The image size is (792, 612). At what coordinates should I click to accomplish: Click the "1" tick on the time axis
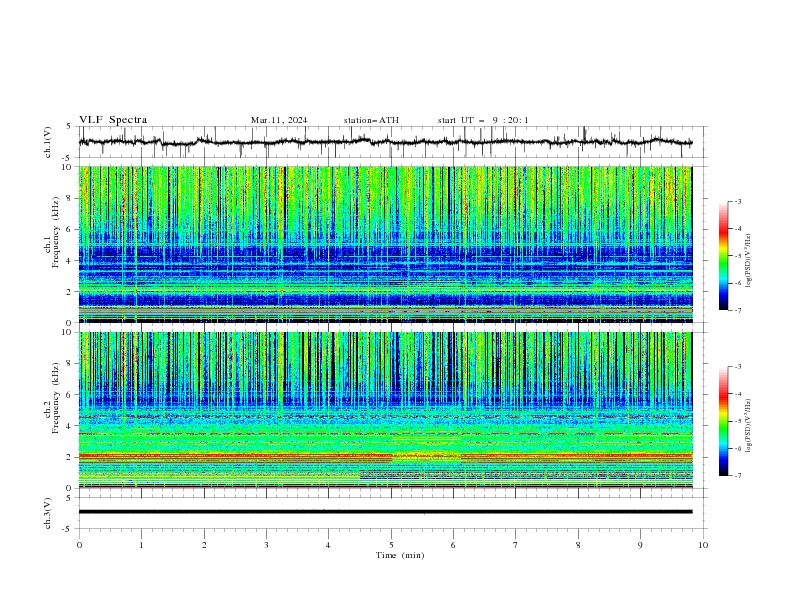coord(141,545)
